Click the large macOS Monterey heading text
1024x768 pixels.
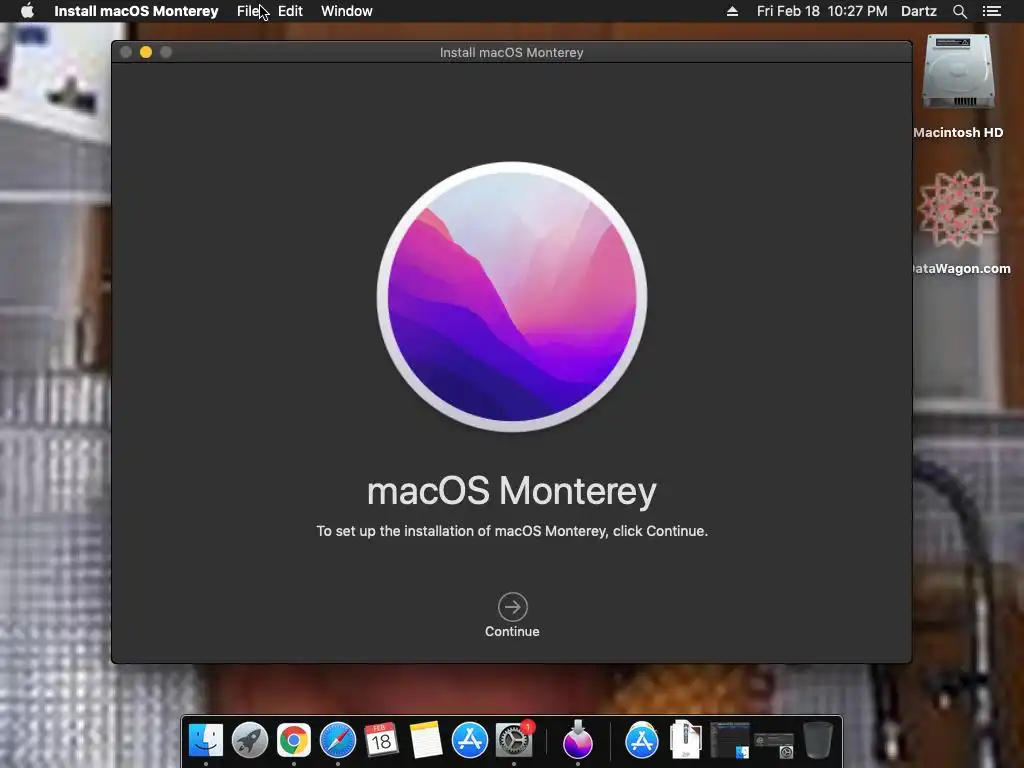tap(512, 491)
